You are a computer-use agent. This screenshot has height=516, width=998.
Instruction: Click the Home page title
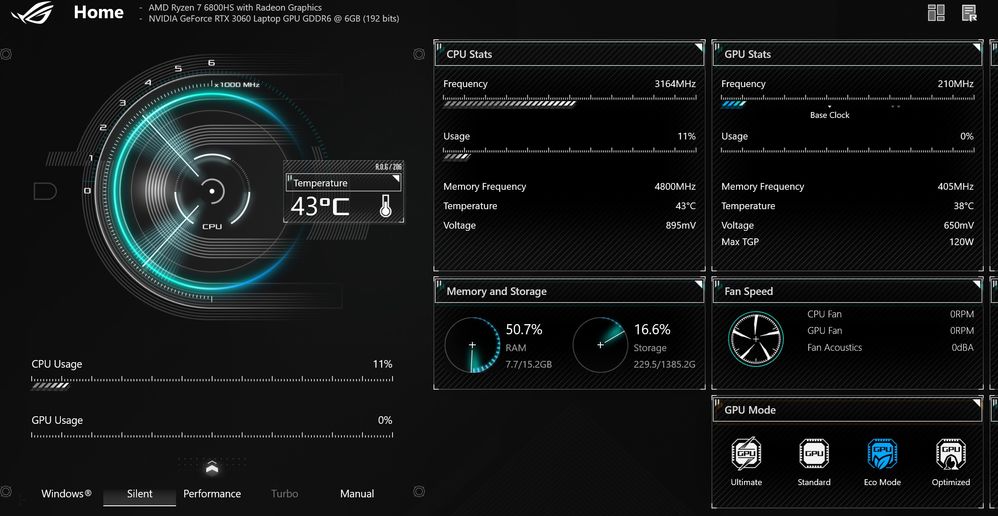[99, 12]
